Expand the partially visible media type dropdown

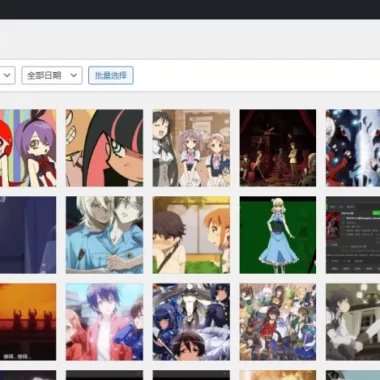pyautogui.click(x=7, y=75)
